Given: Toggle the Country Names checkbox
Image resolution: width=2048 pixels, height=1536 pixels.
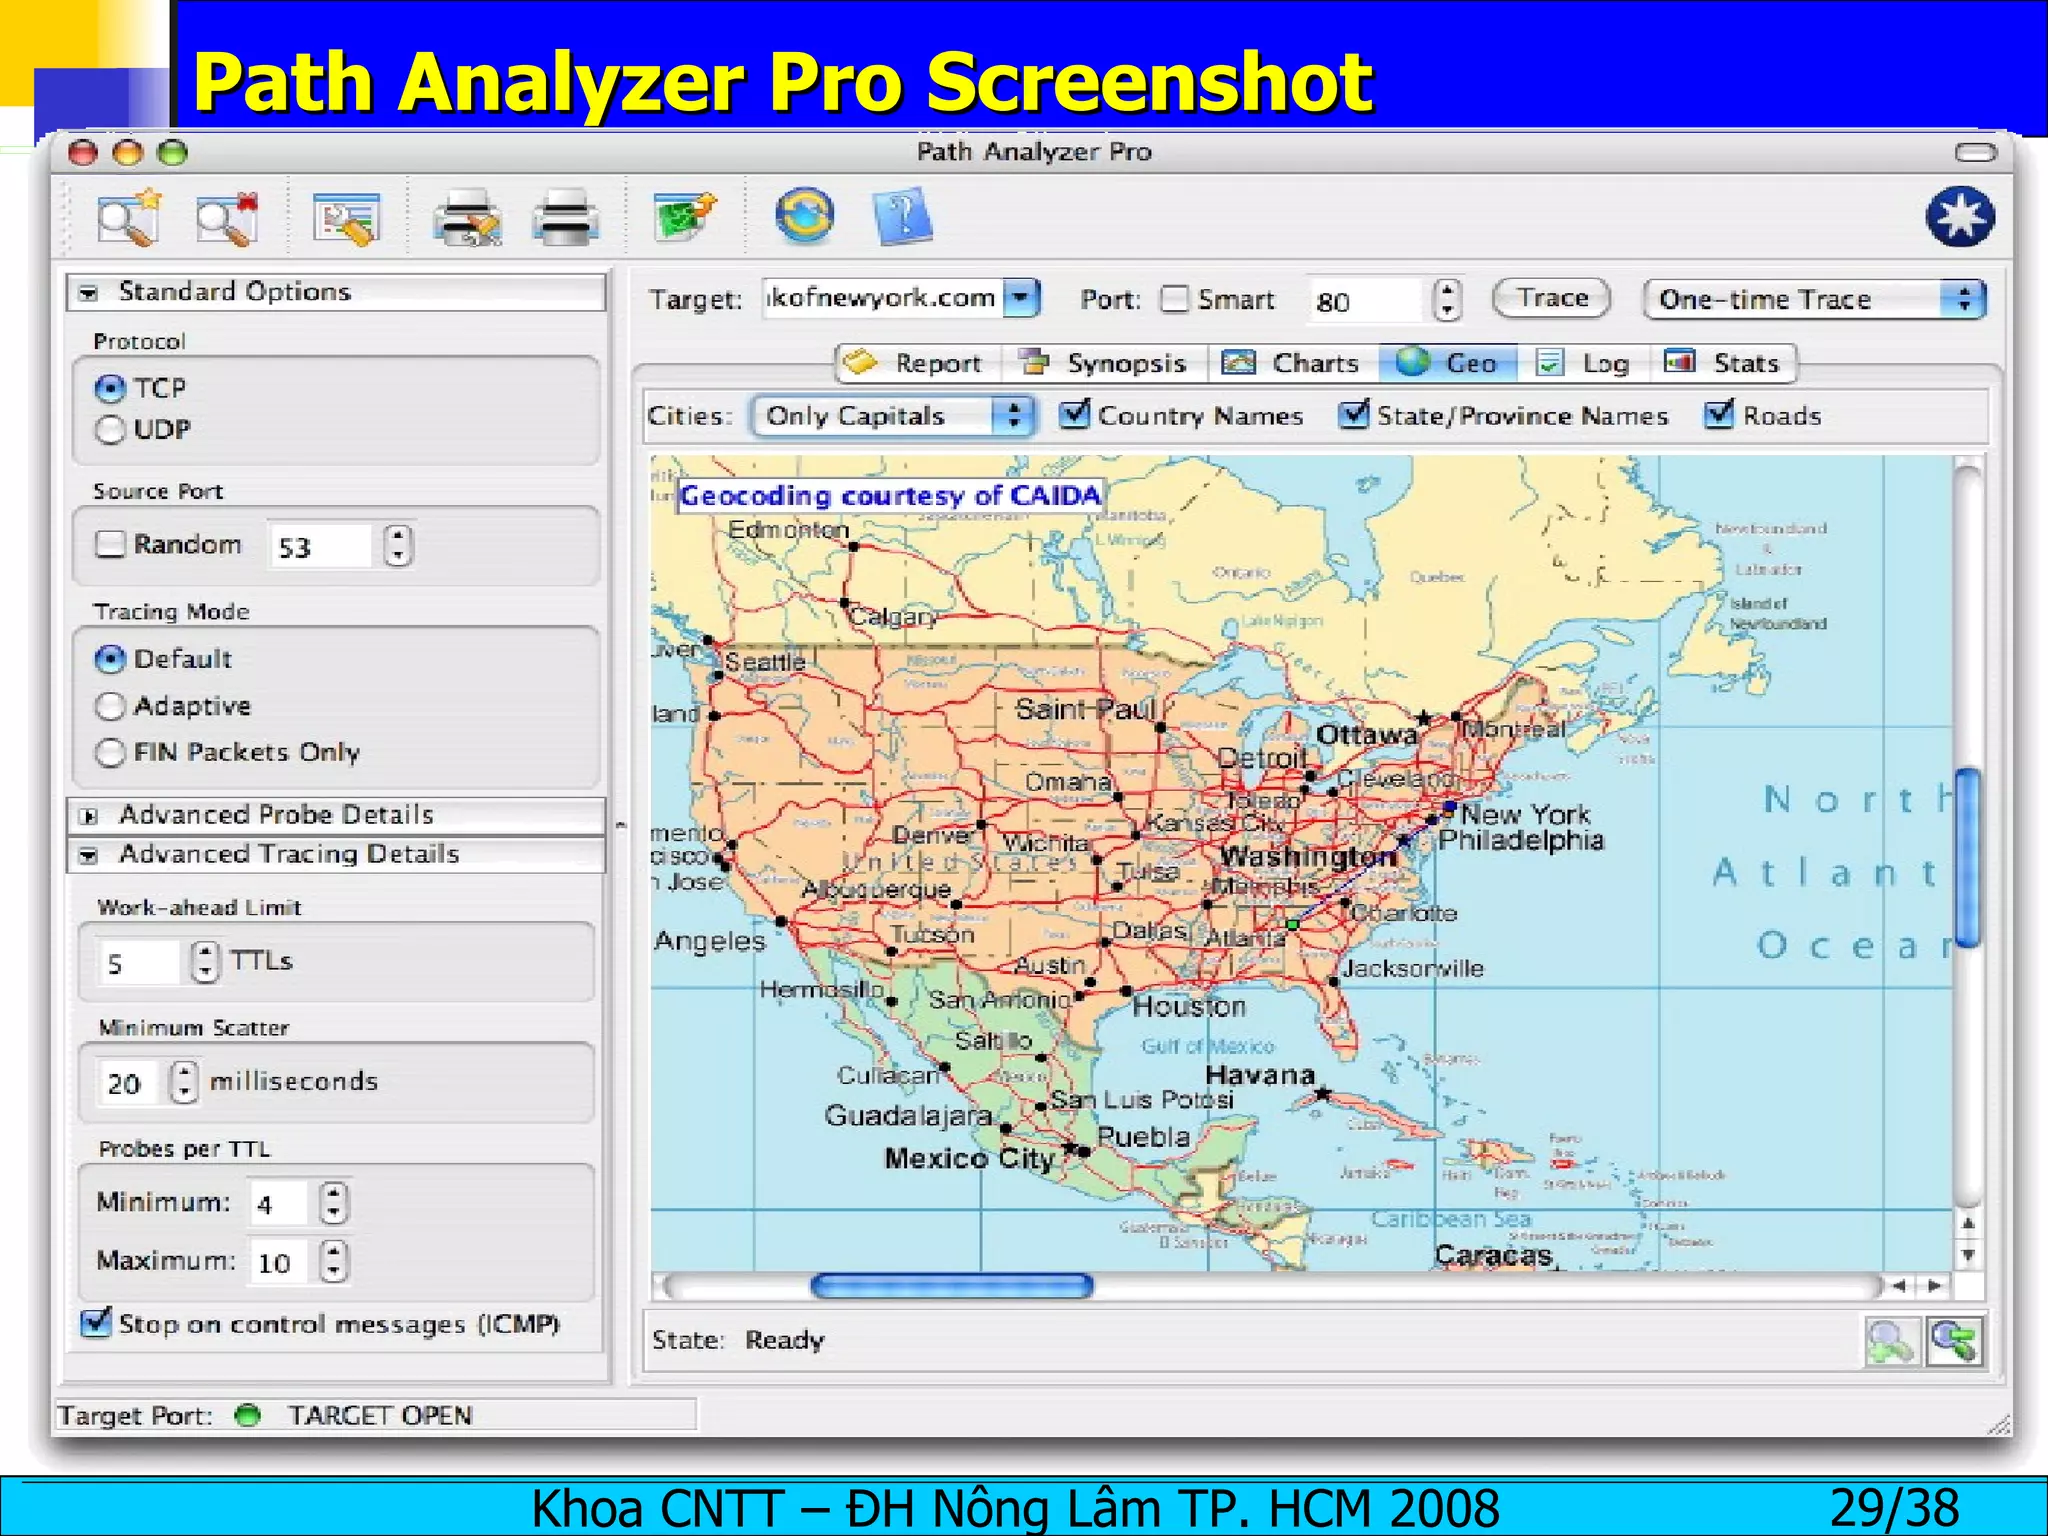Looking at the screenshot, I should pos(1074,414).
